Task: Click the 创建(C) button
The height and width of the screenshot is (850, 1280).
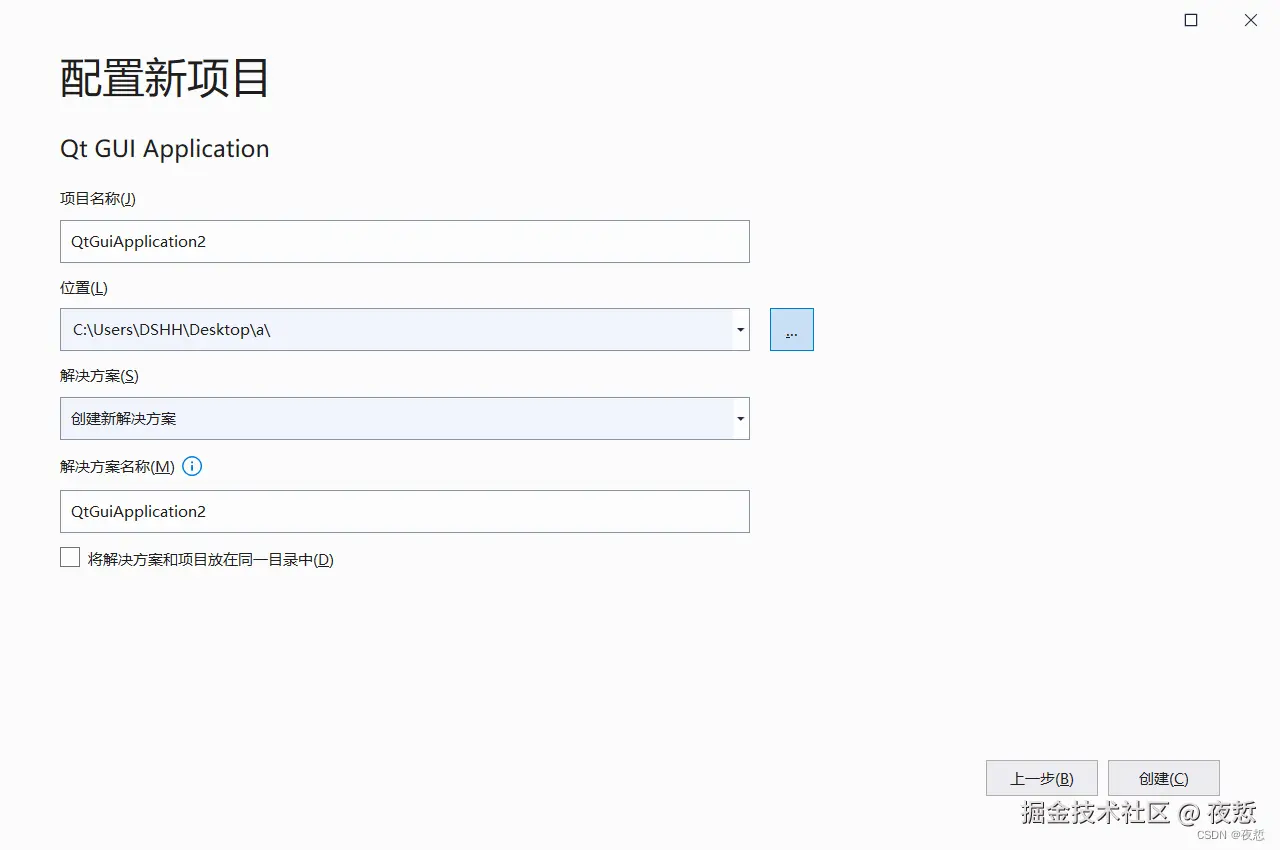Action: pyautogui.click(x=1163, y=778)
